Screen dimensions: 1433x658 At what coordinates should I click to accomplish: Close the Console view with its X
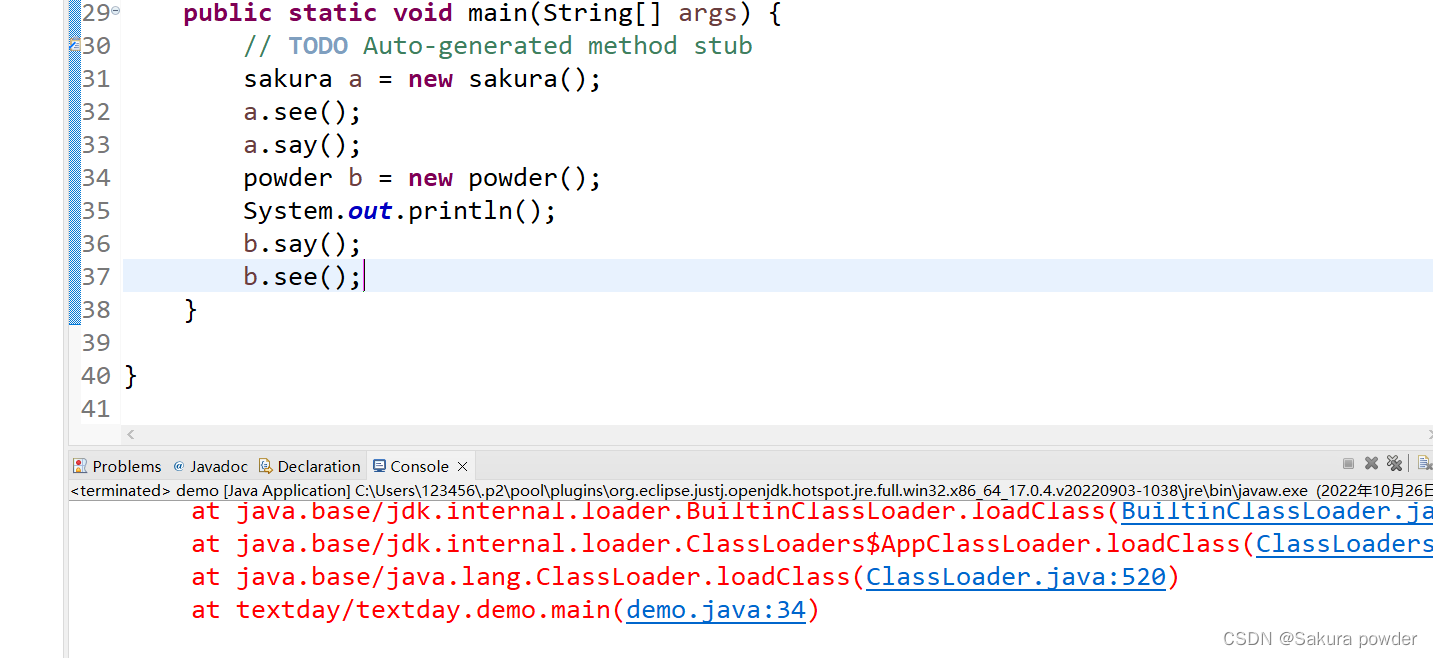click(x=461, y=465)
